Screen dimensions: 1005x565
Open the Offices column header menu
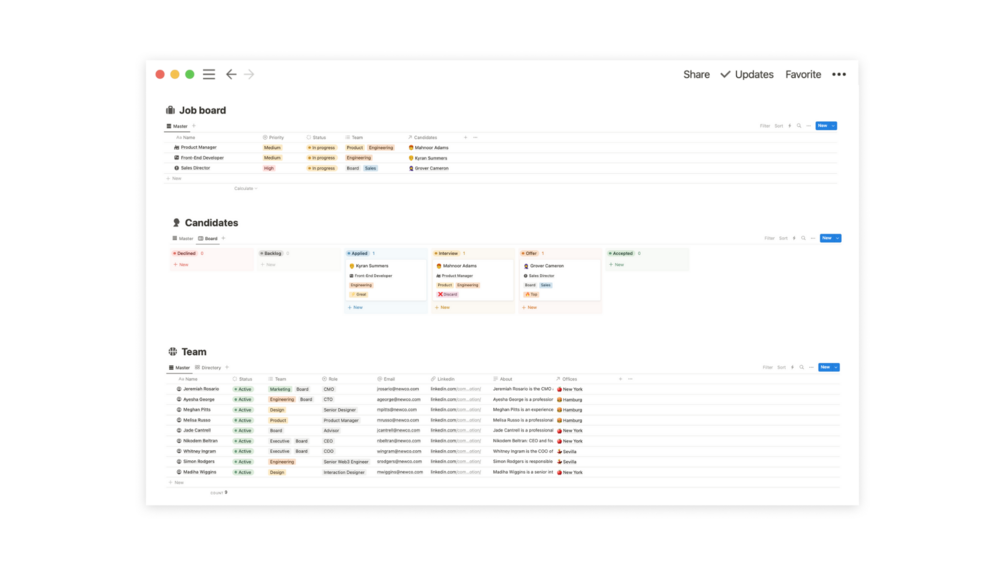point(567,379)
